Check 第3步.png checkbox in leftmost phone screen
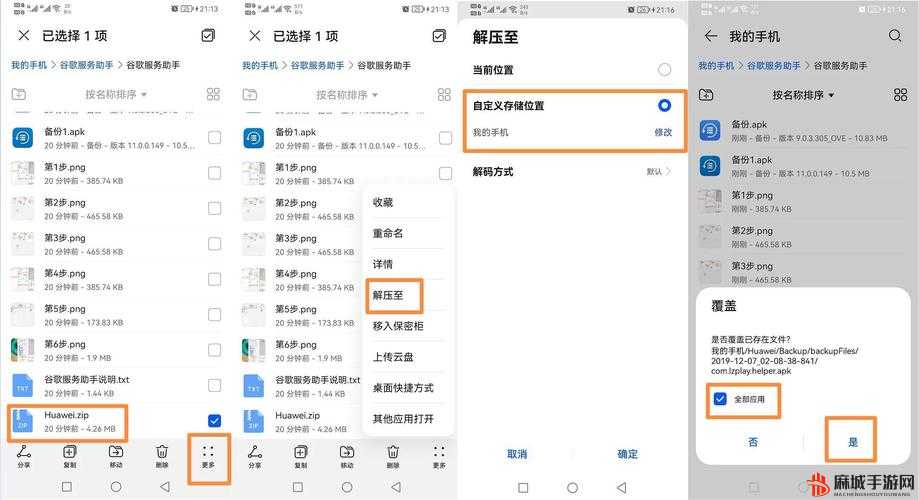The height and width of the screenshot is (500, 919). point(215,243)
